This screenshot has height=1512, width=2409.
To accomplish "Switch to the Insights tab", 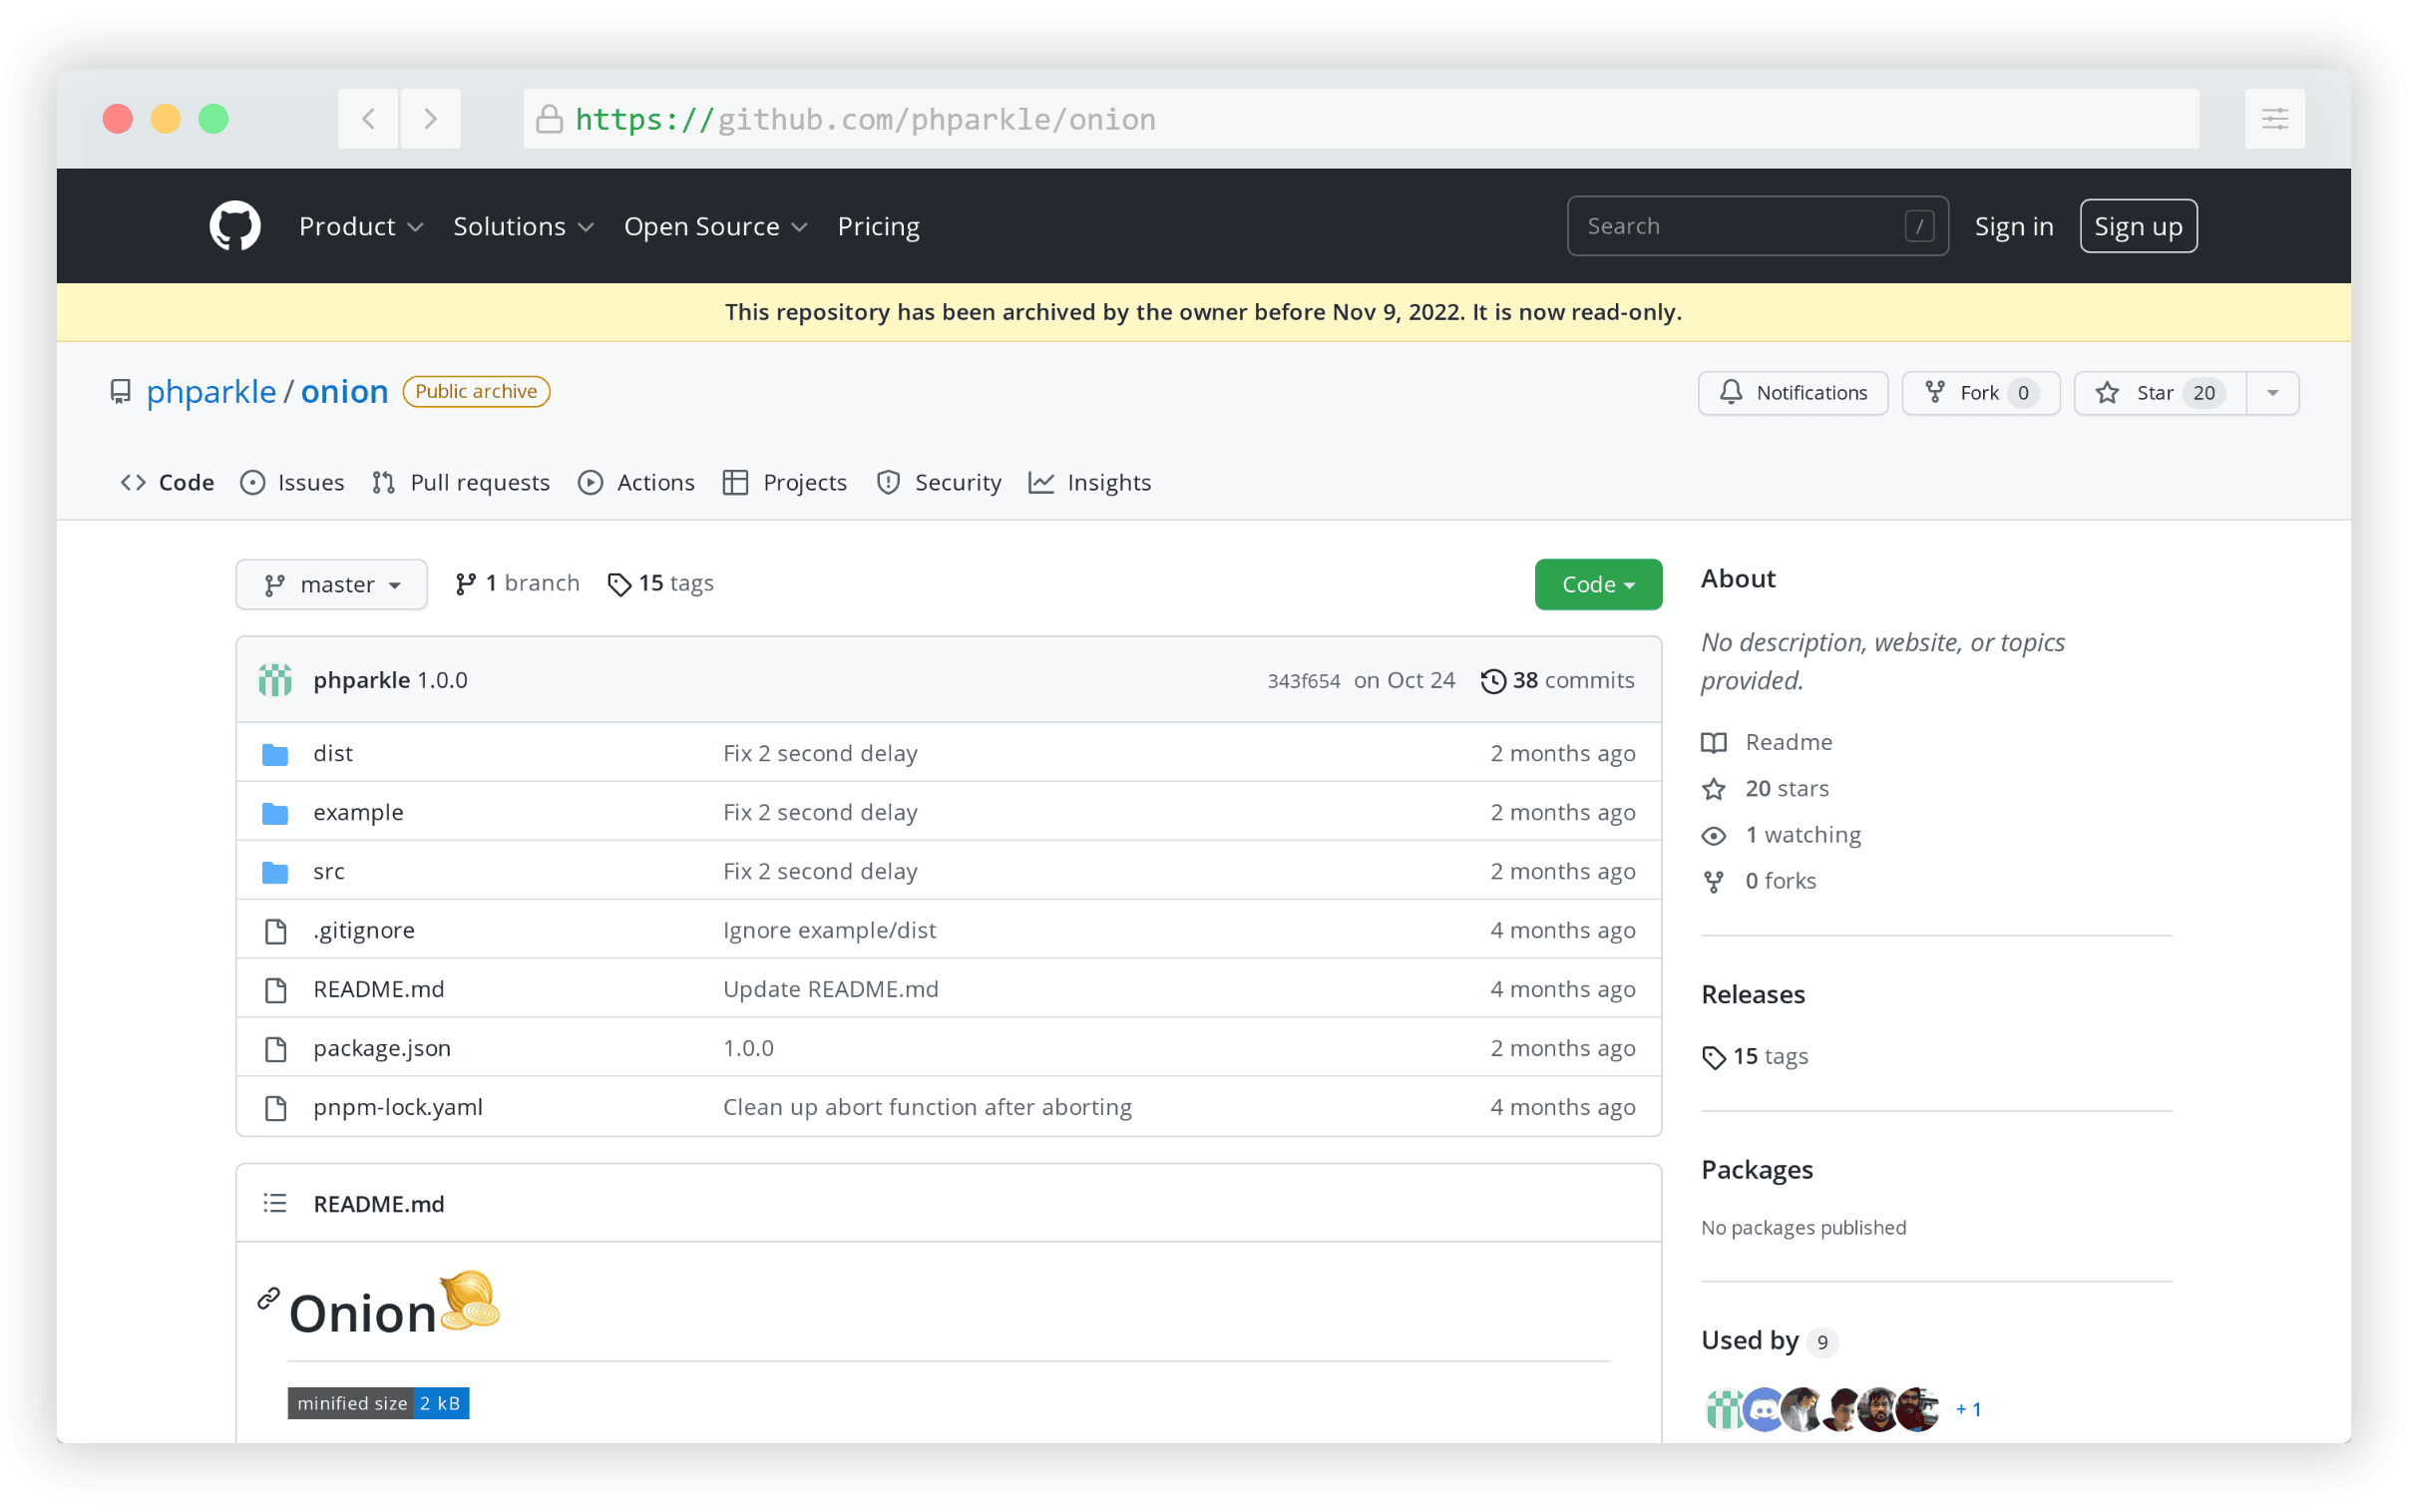I will coord(1090,483).
